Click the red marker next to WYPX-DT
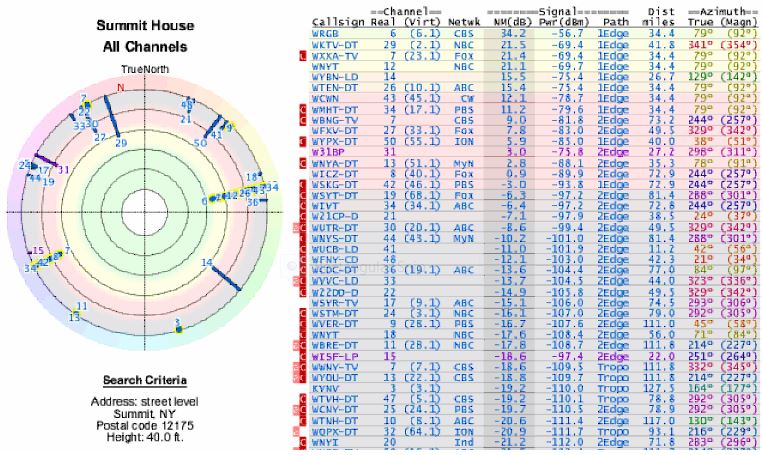The image size is (762, 455). click(x=304, y=140)
